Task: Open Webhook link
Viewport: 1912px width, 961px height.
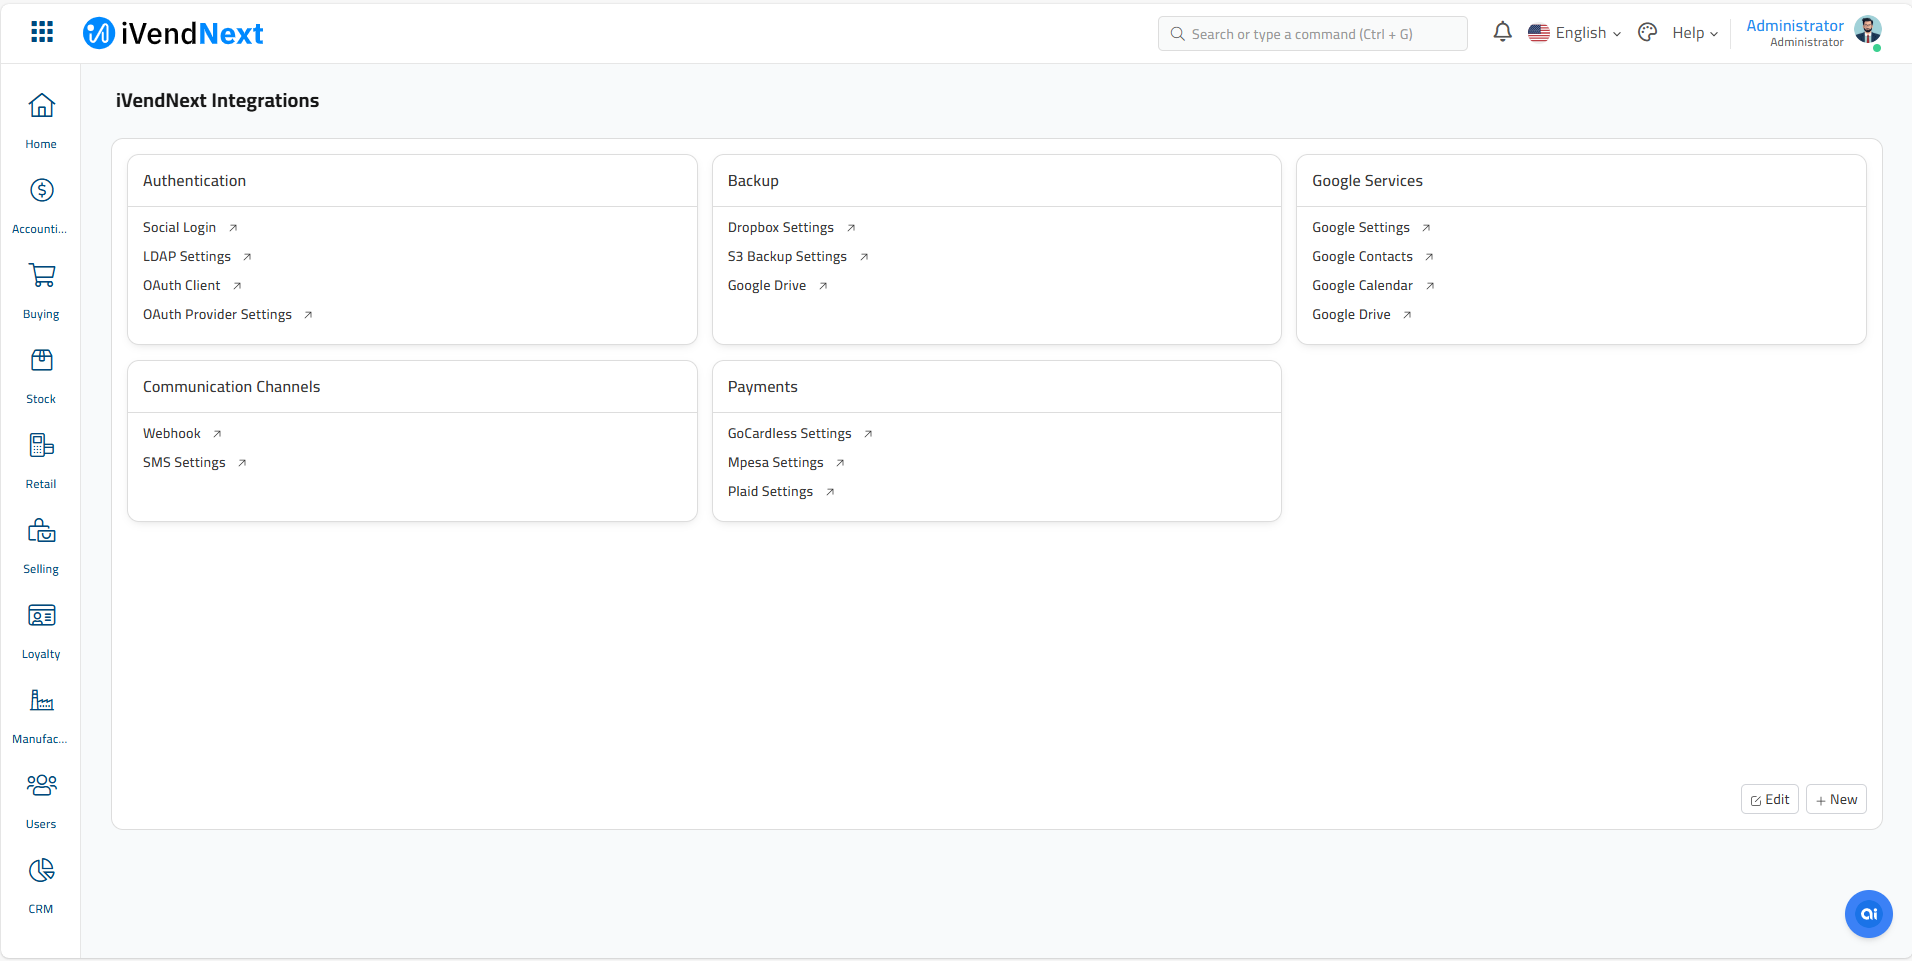Action: click(172, 434)
